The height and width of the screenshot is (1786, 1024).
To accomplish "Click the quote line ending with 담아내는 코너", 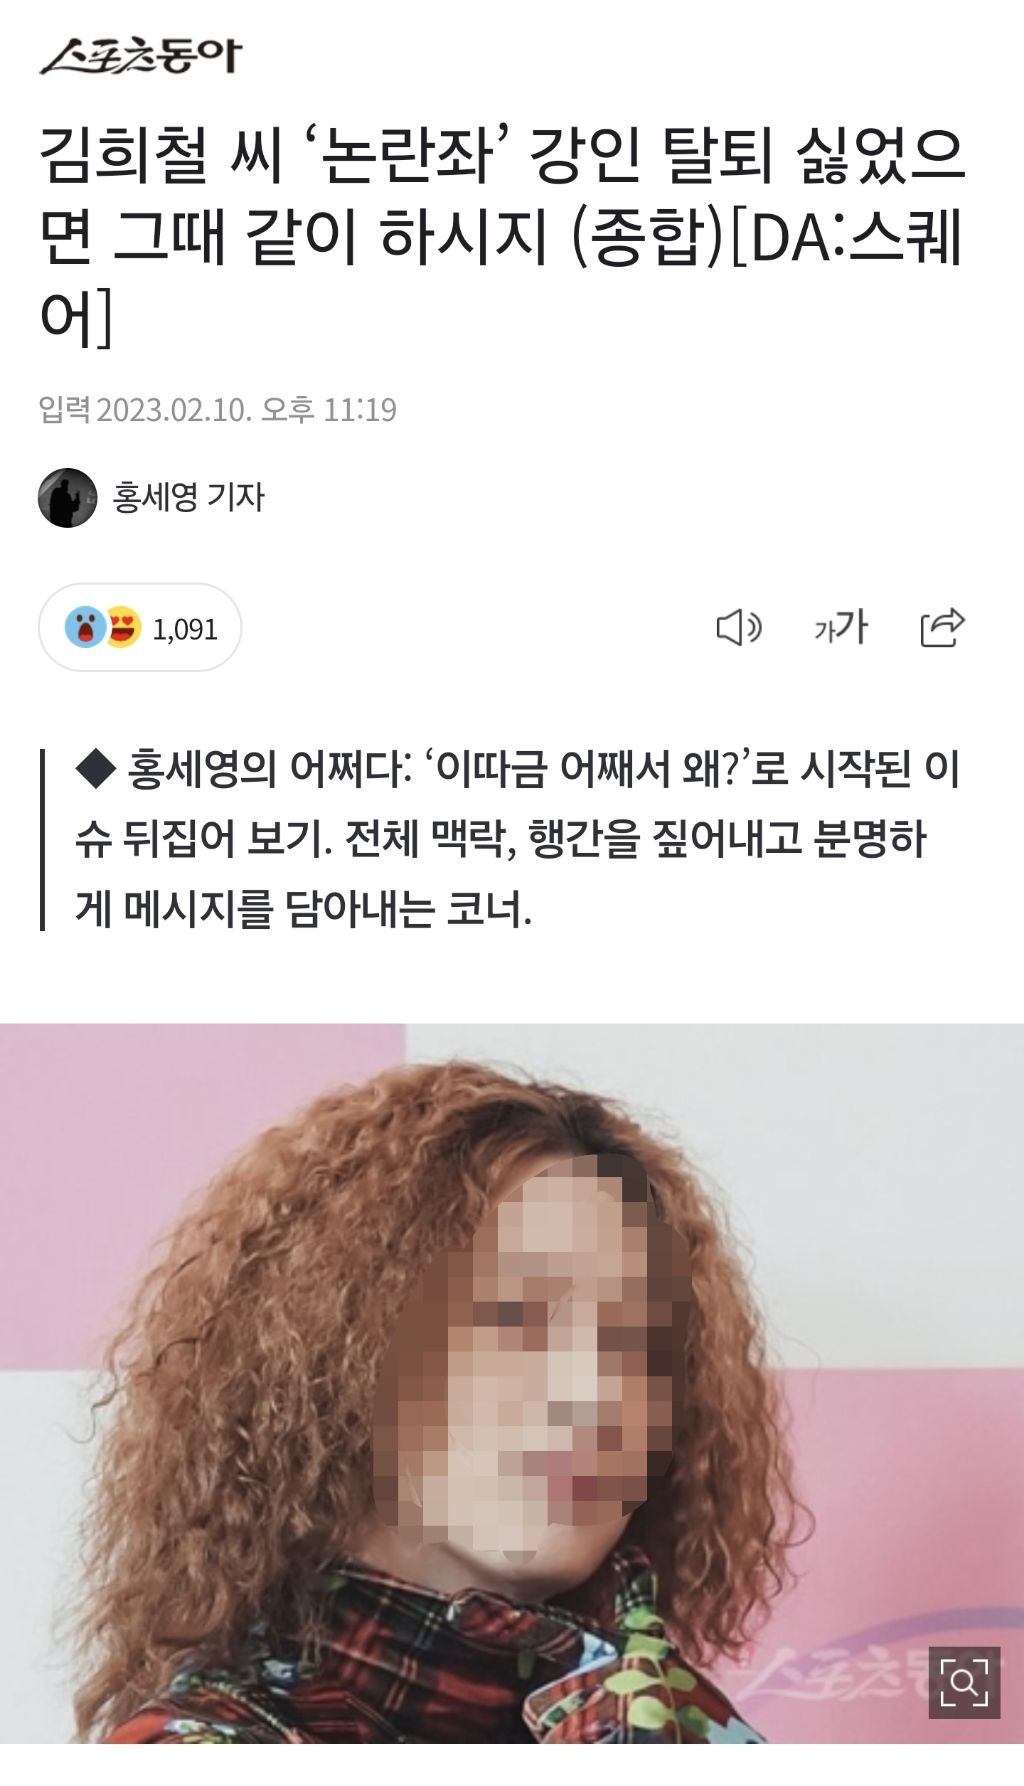I will (303, 909).
